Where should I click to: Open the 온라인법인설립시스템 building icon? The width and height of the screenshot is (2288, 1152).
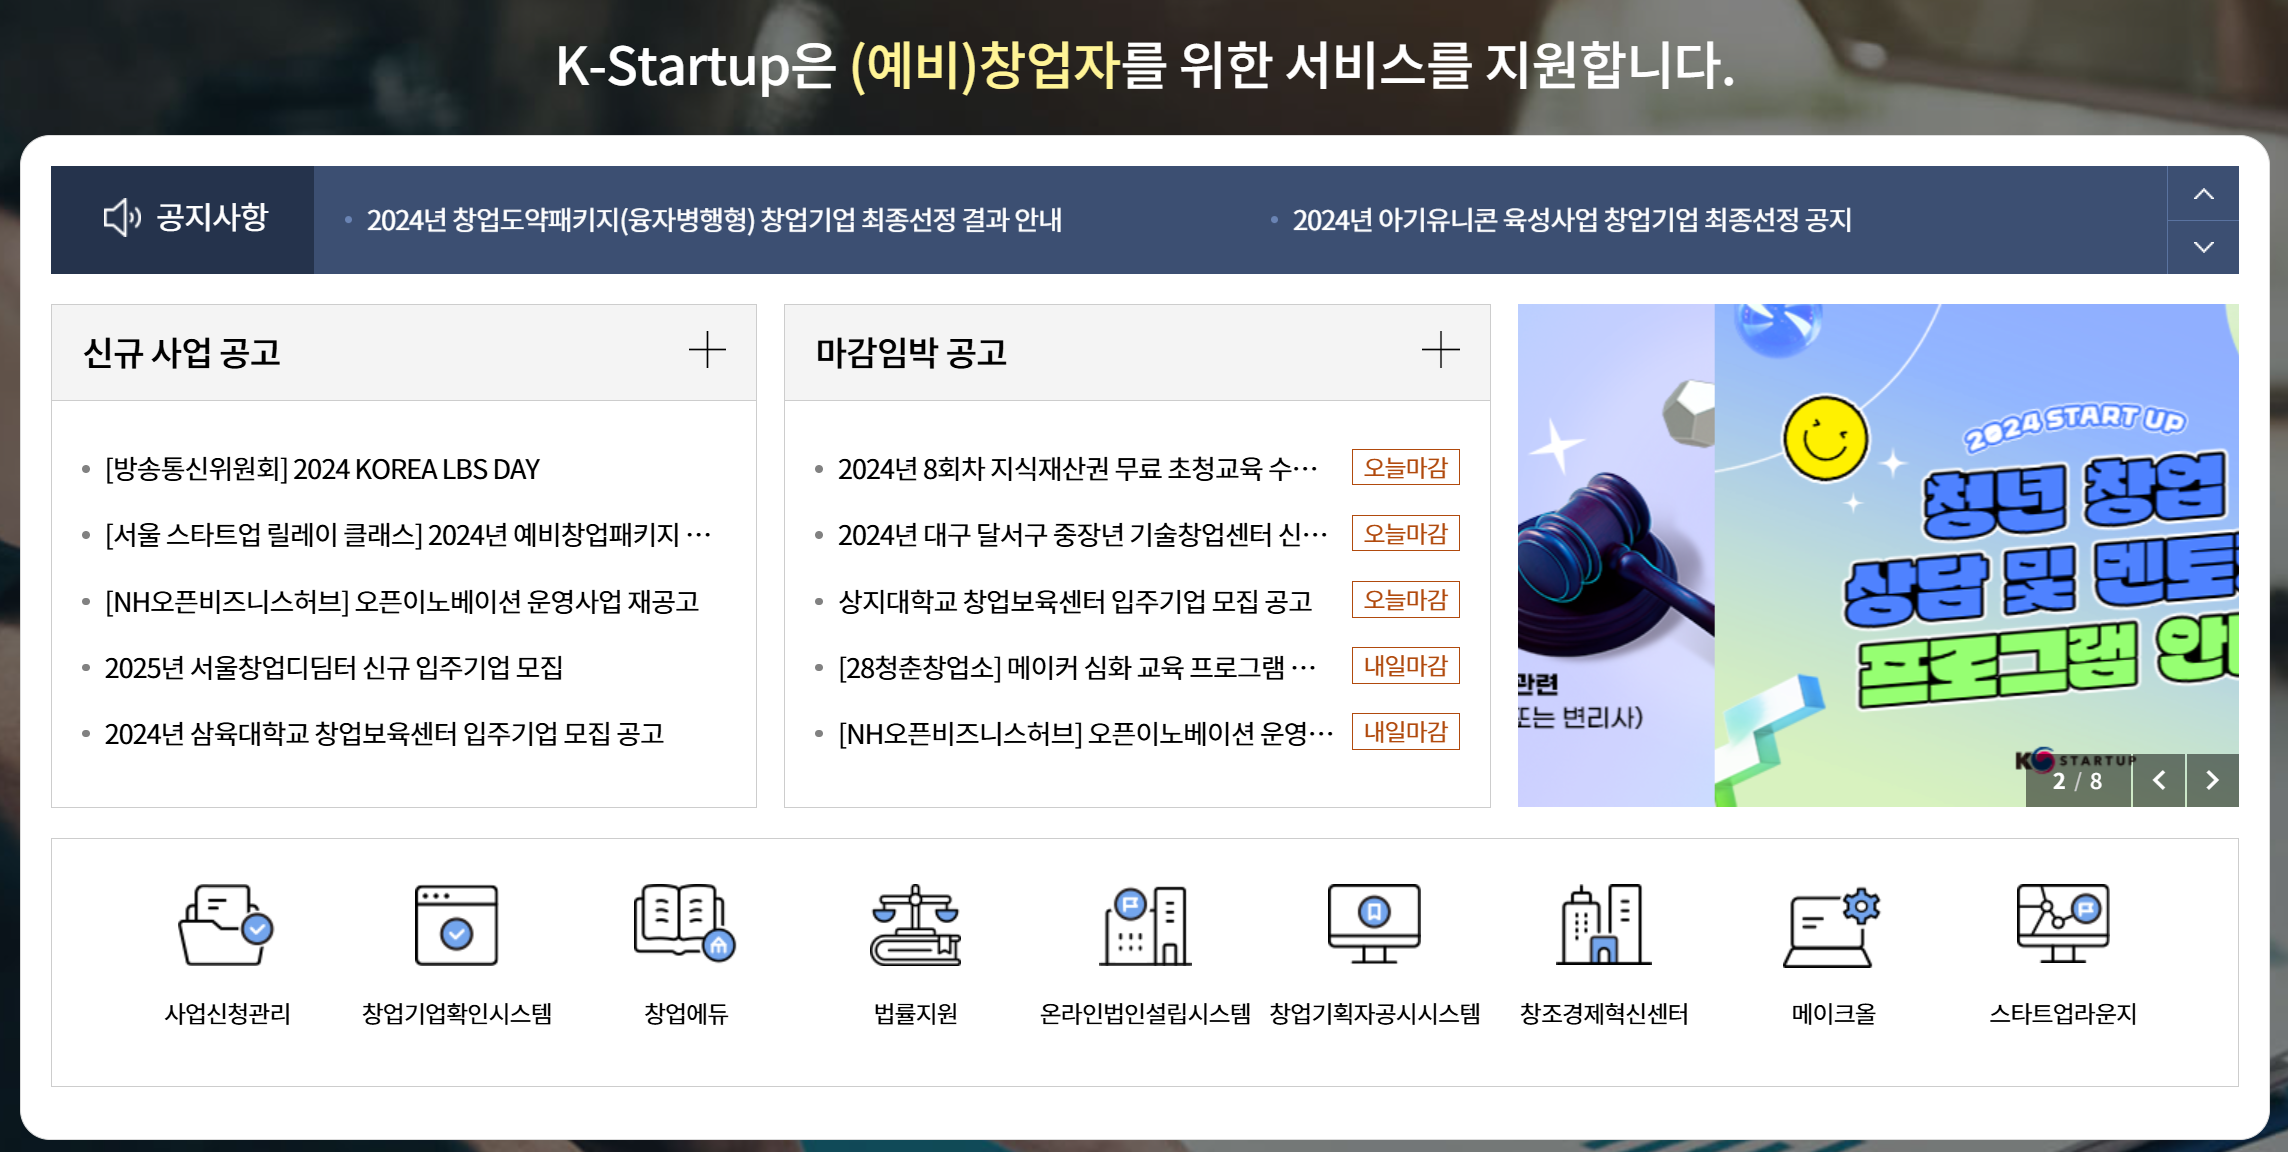coord(1145,925)
